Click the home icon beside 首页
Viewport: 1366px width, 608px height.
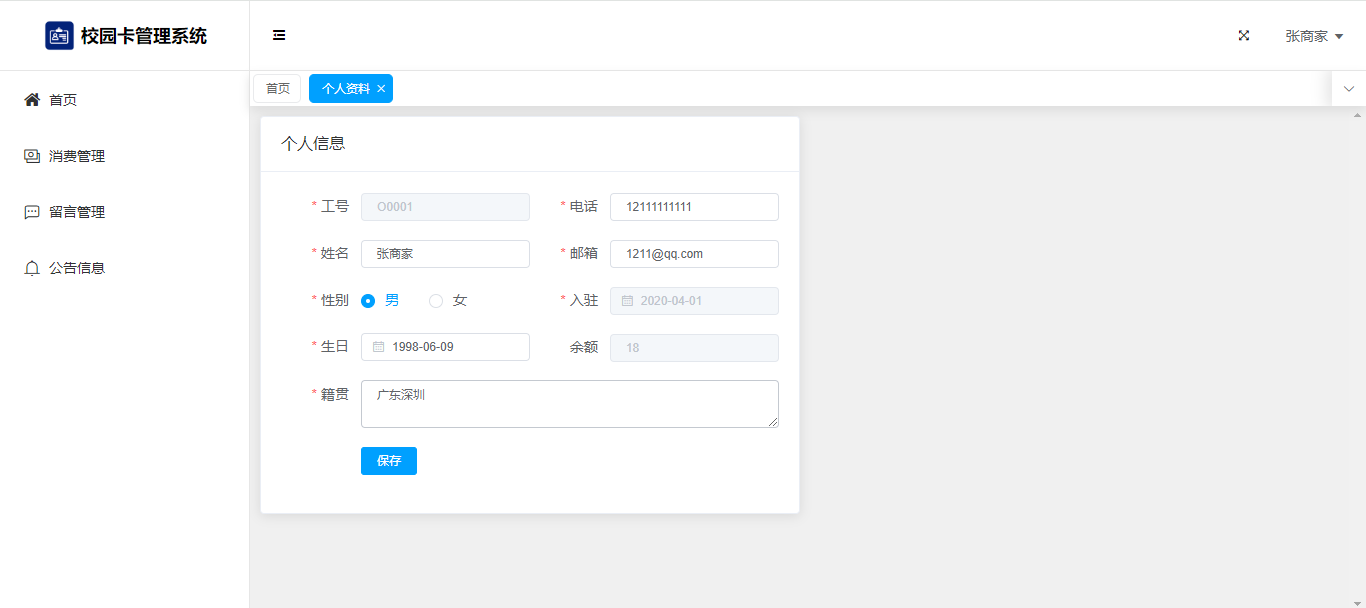pos(32,100)
